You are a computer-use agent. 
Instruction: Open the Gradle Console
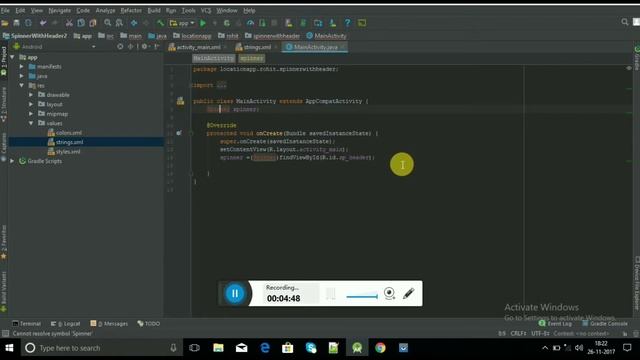pos(605,324)
